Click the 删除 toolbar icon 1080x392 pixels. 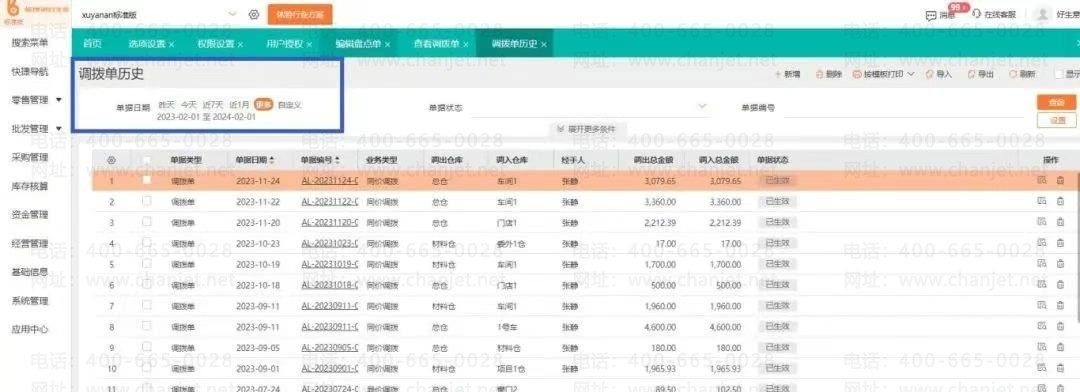point(819,74)
